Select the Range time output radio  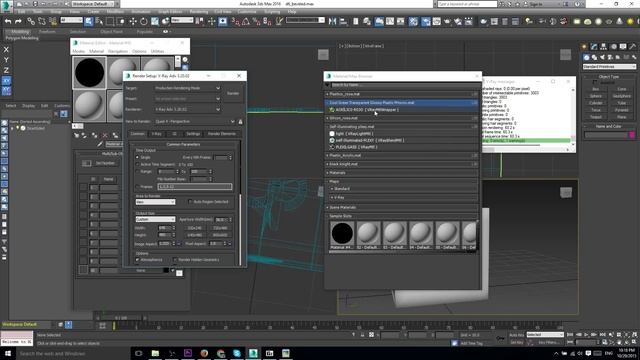click(138, 171)
